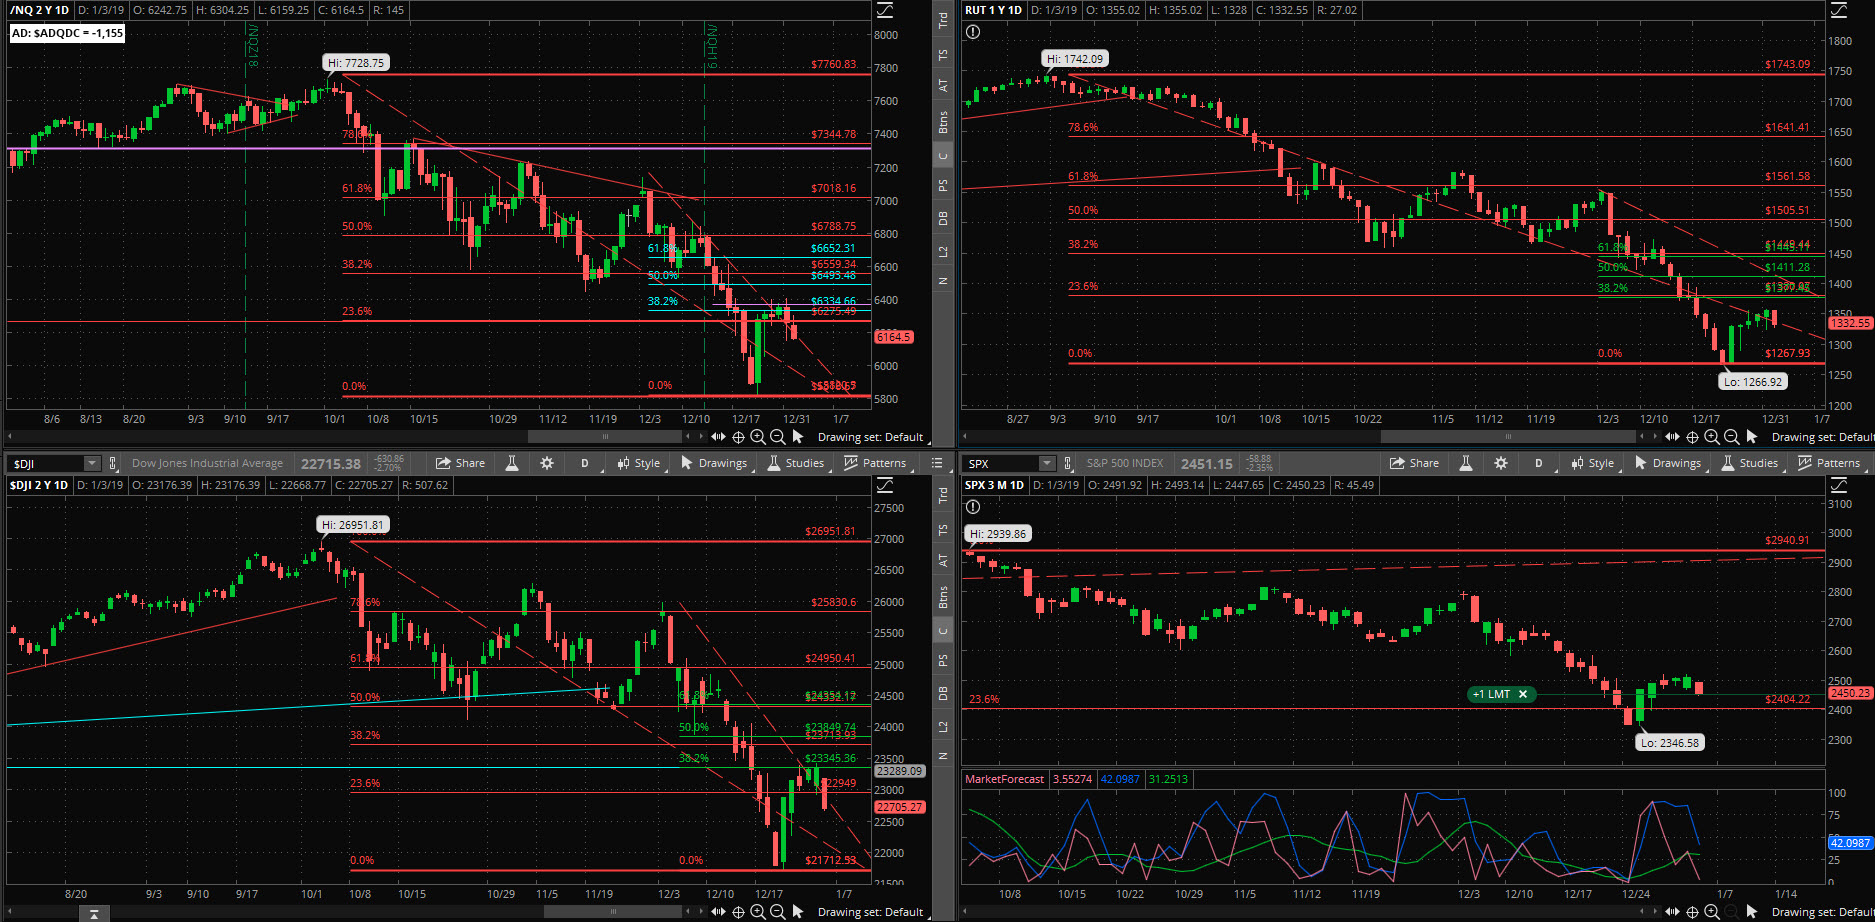This screenshot has height=922, width=1875.
Task: Zoom out on the RUT chart
Action: coord(1731,437)
